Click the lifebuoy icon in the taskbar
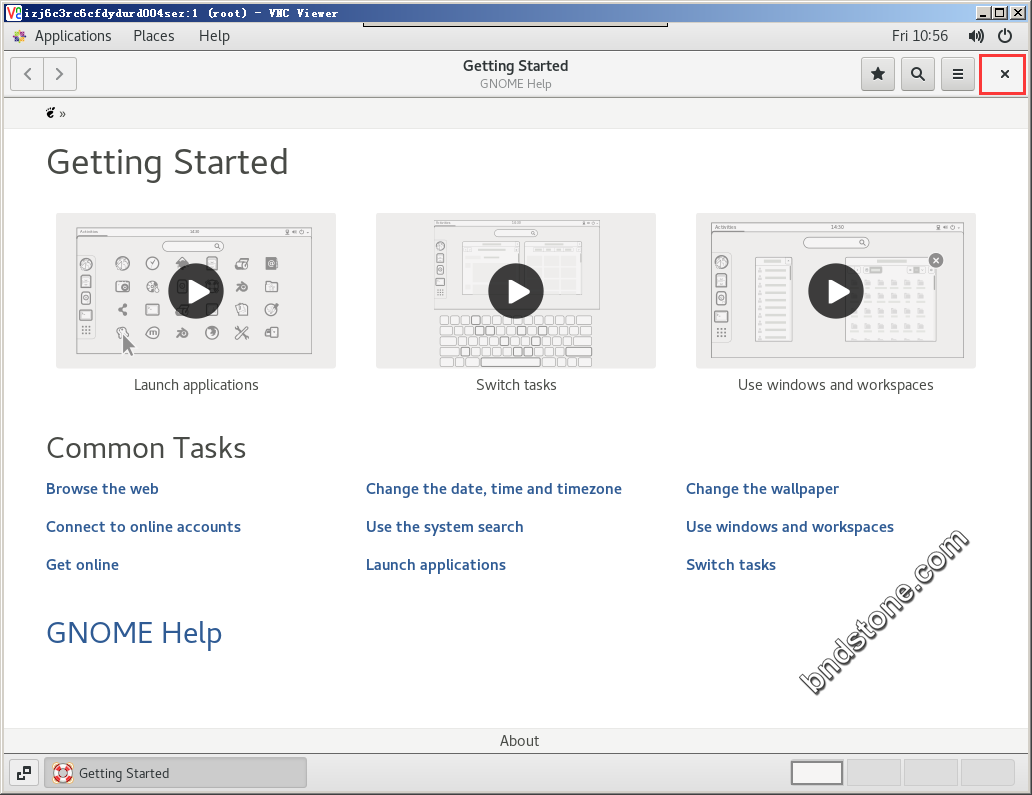 tap(63, 773)
